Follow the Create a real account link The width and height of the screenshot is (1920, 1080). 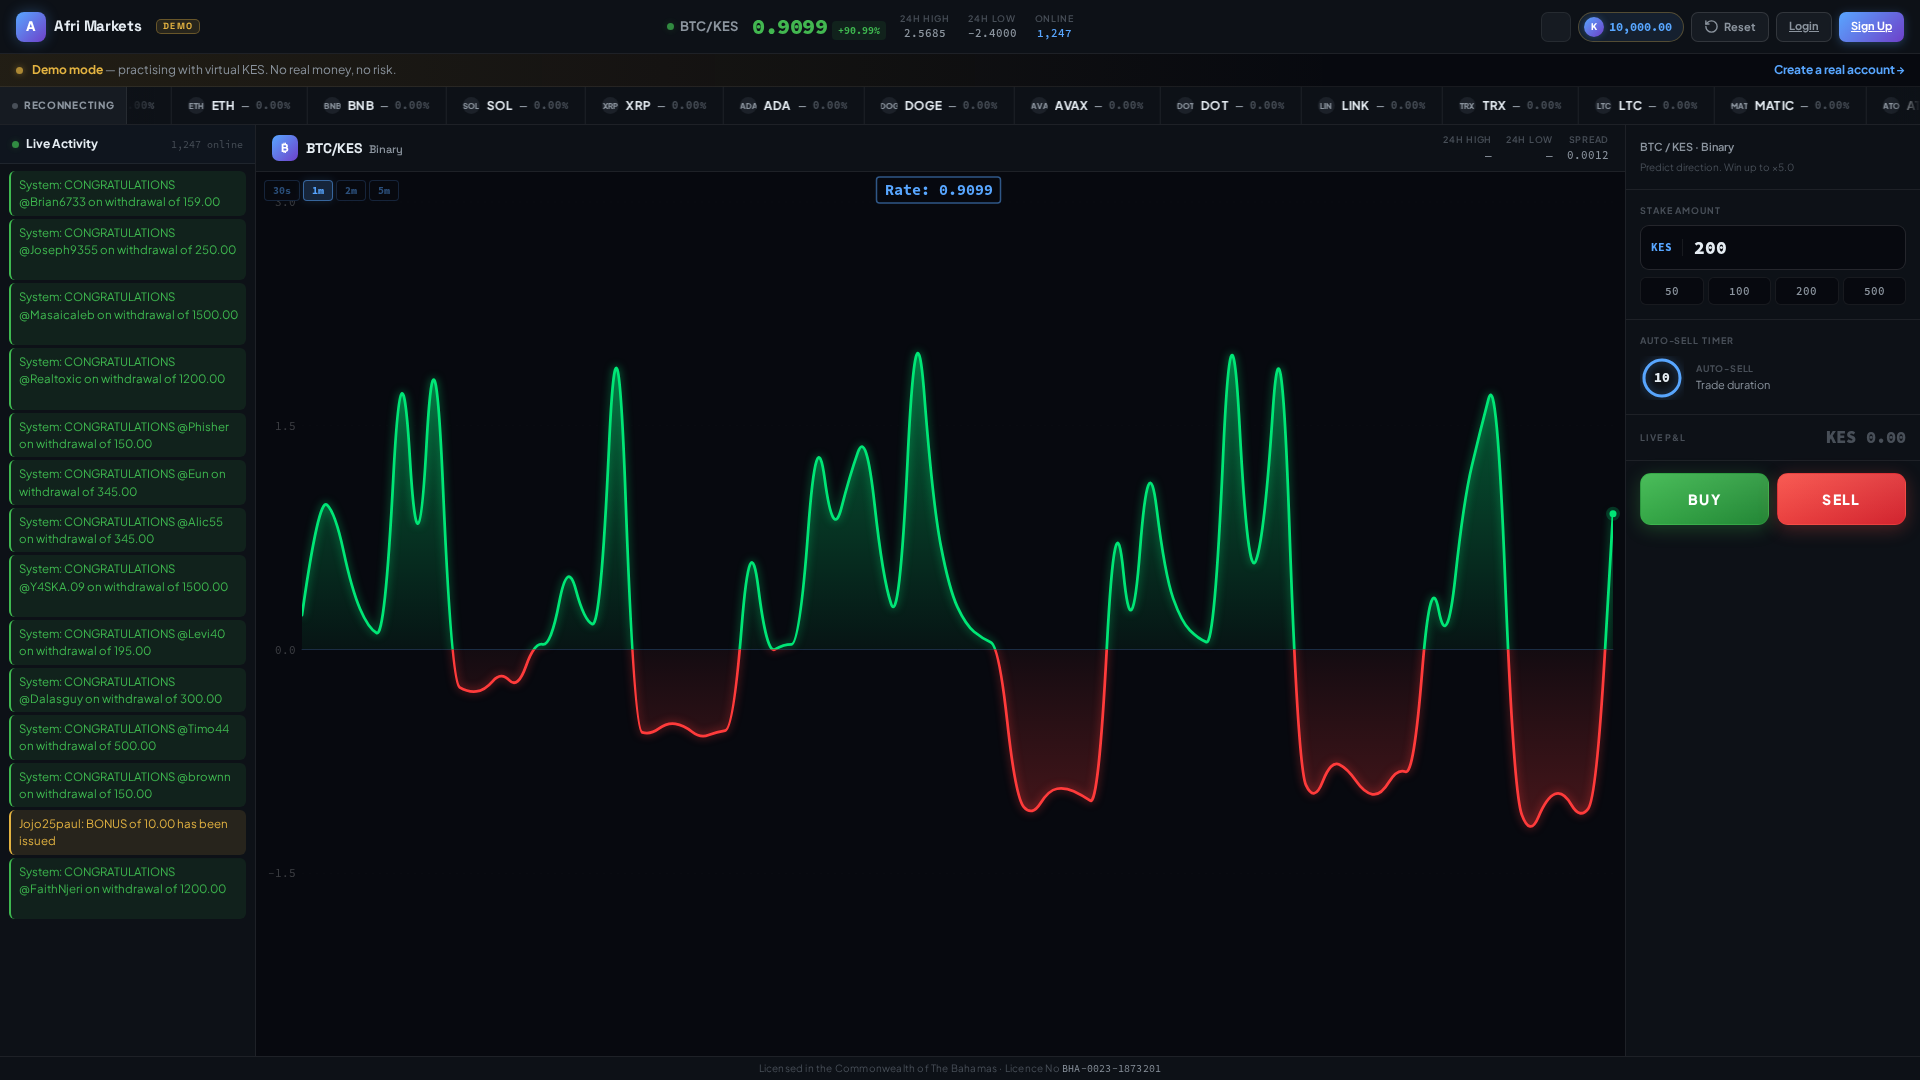1839,70
